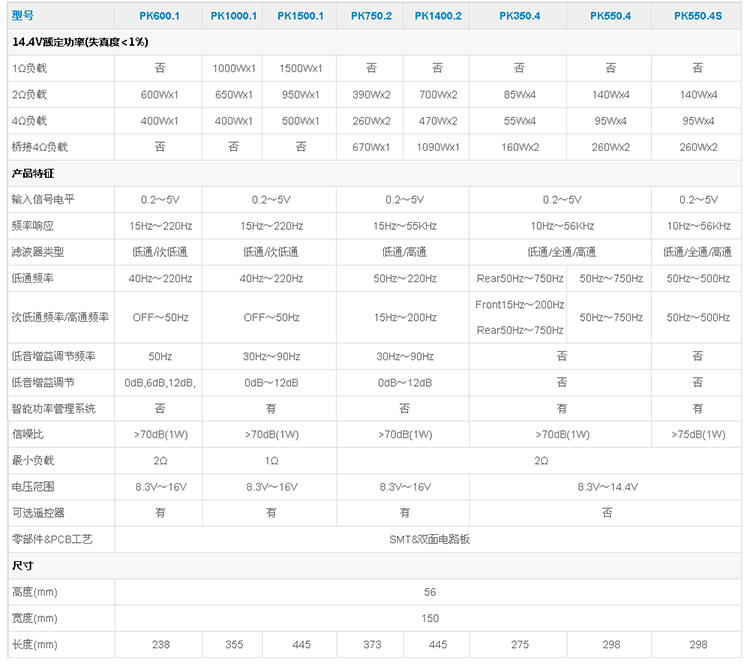Select the 50Hz cell under PK600.1

point(160,357)
